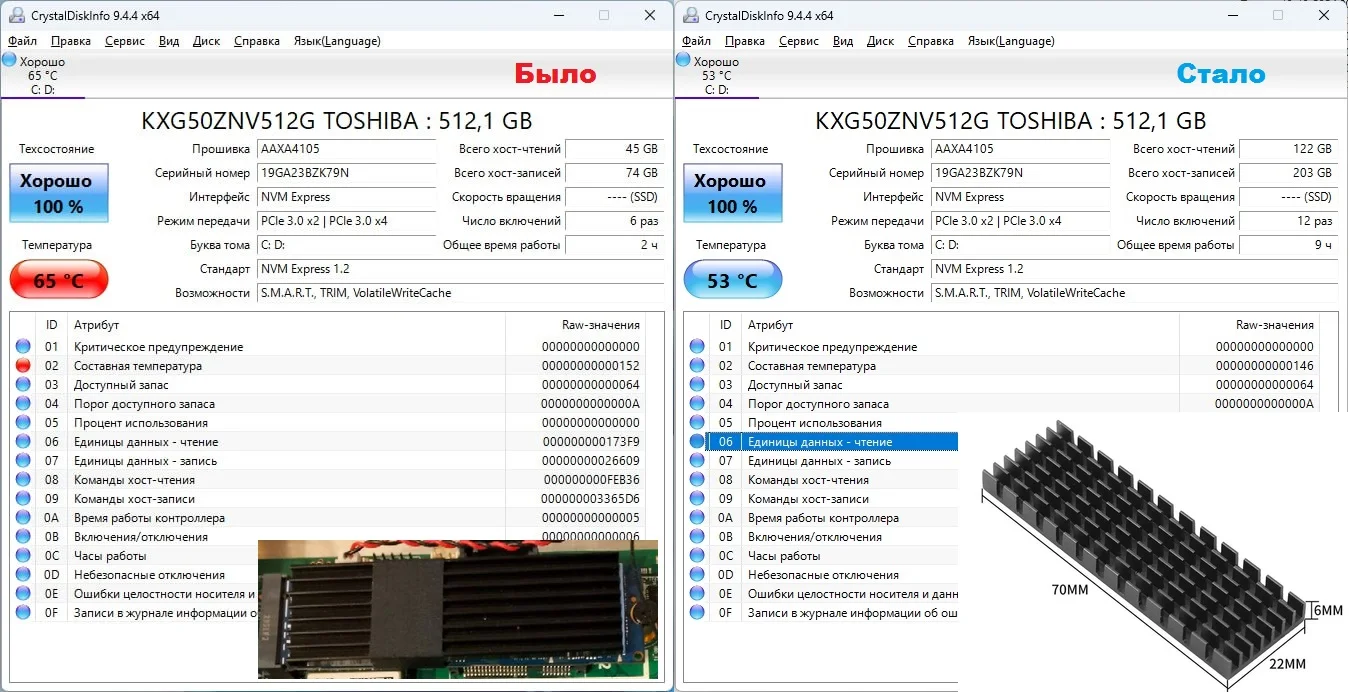The image size is (1349, 692).
Task: Click red 65 °C temperature button
Action: pos(59,280)
